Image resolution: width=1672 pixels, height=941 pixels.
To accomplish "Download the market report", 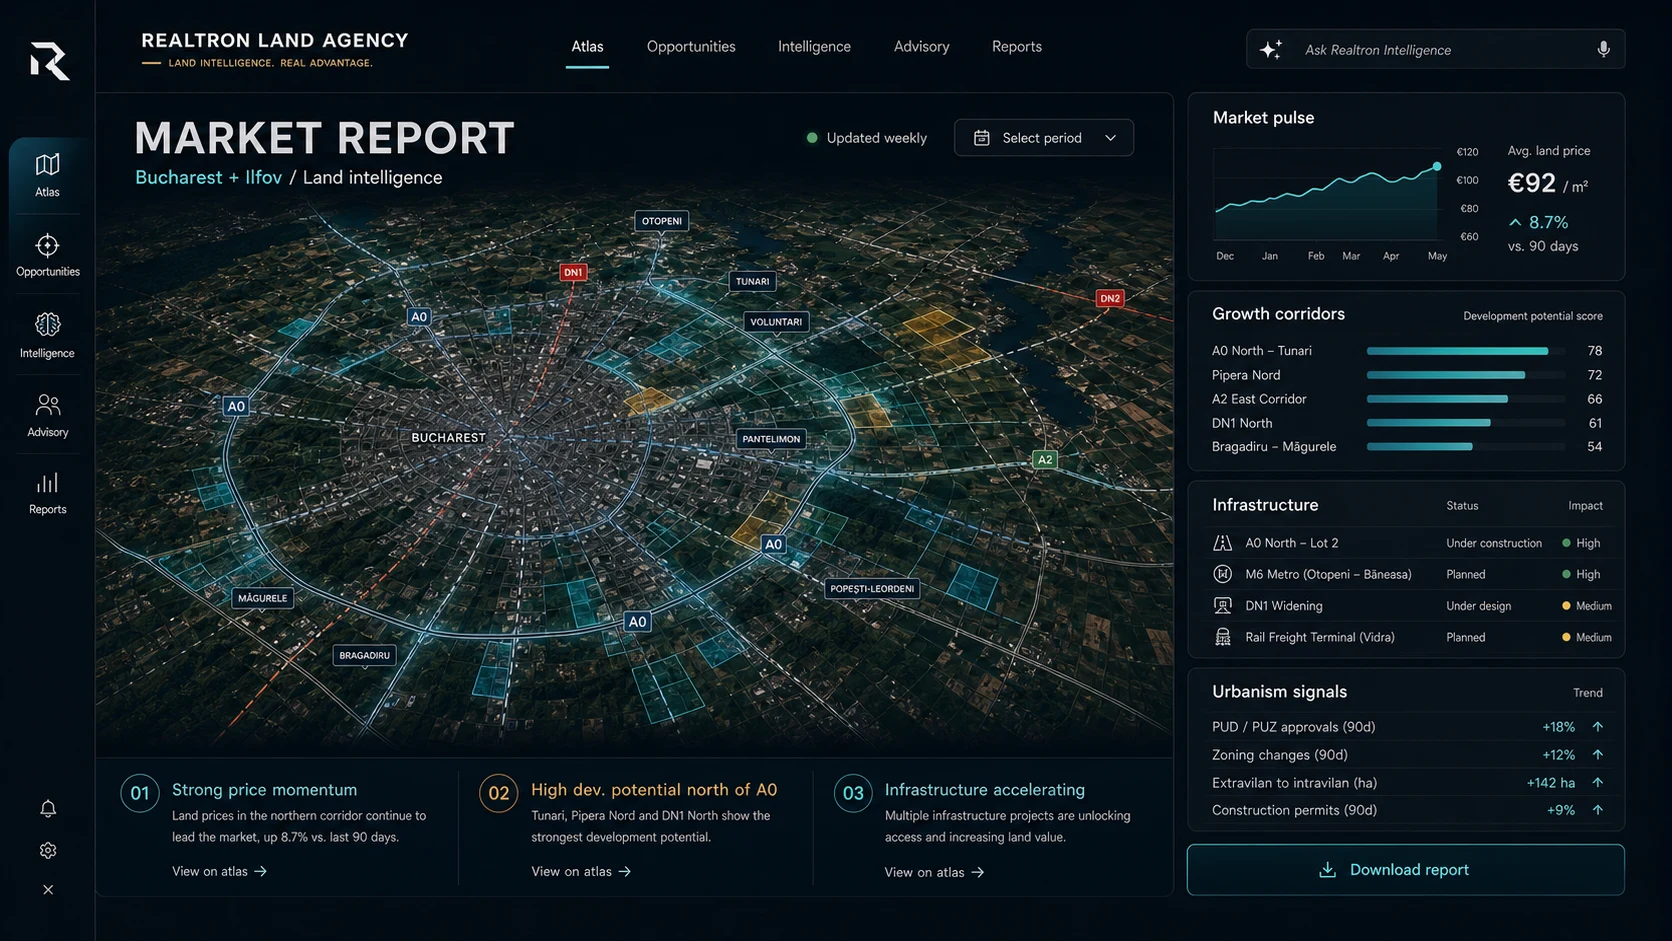I will [x=1405, y=870].
